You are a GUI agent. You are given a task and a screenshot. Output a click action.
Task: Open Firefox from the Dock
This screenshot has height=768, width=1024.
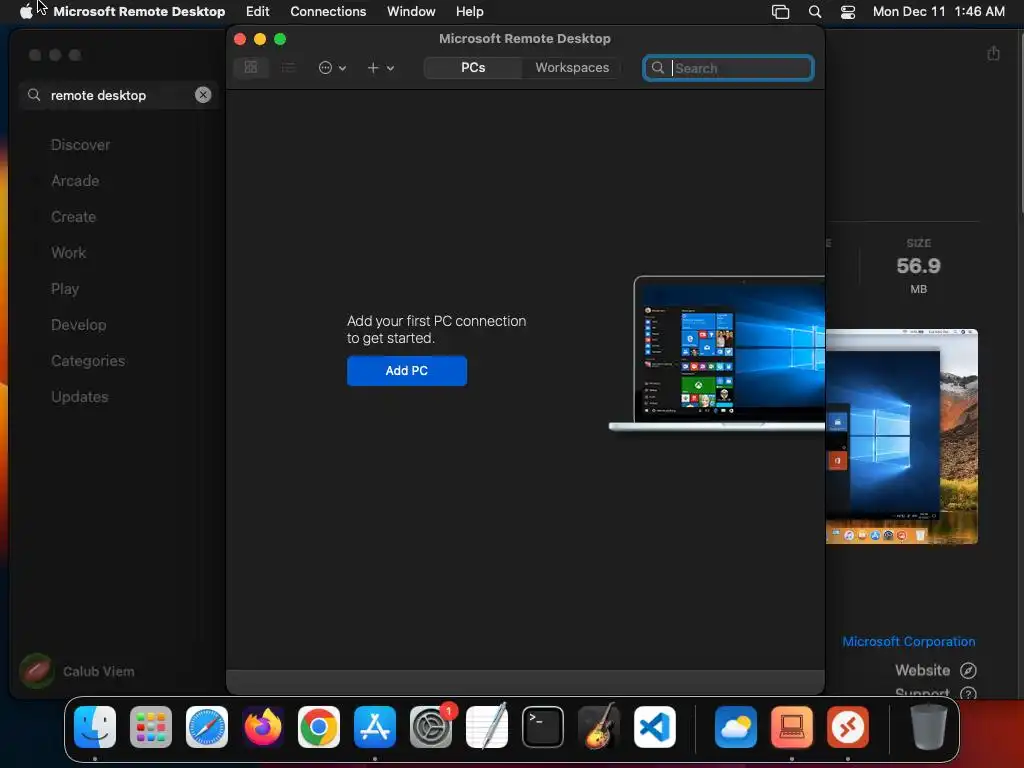pyautogui.click(x=263, y=727)
